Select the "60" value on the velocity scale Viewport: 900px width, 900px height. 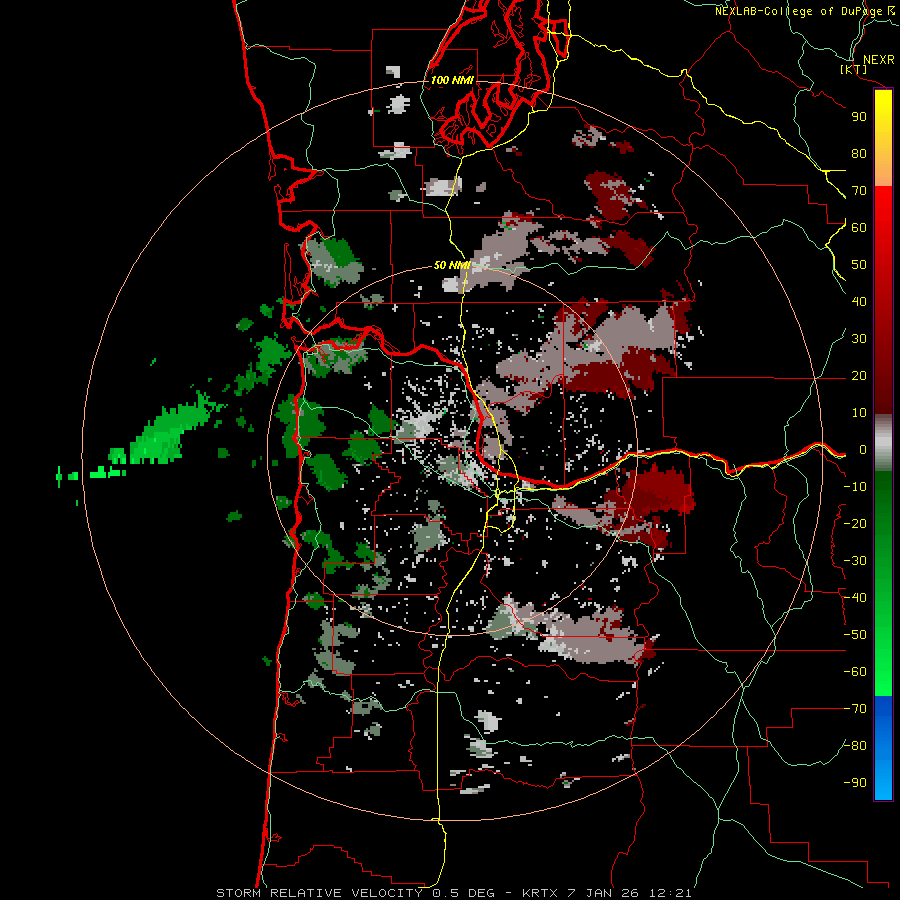click(x=859, y=227)
